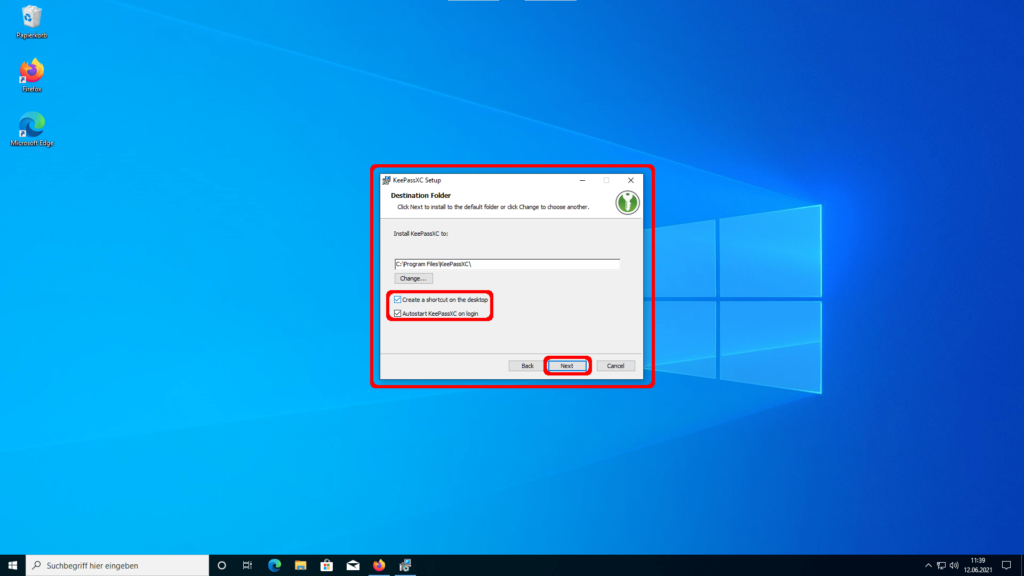Open File Explorer from the taskbar

tap(300, 566)
